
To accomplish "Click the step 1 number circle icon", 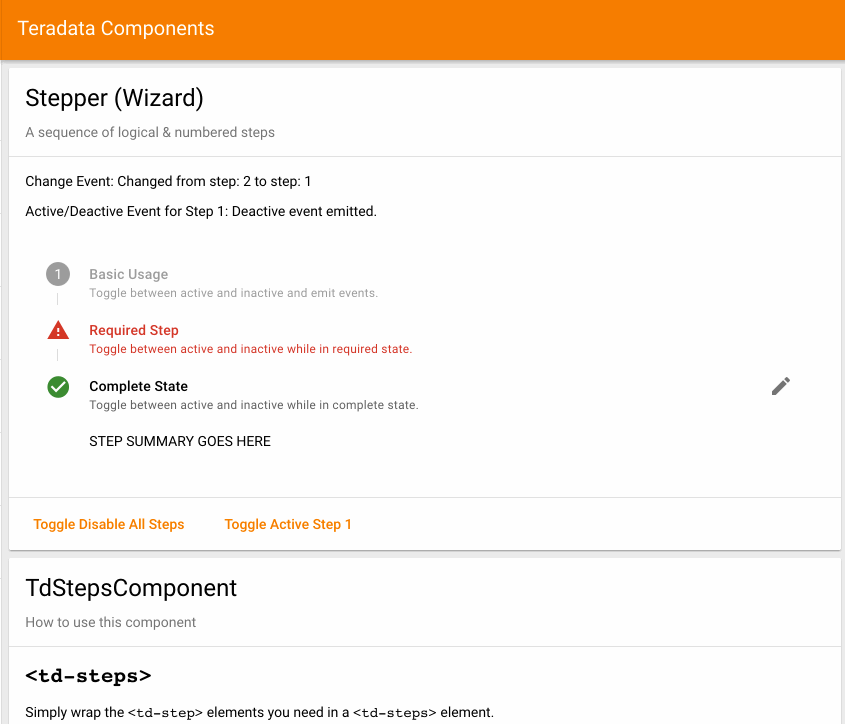I will click(x=58, y=274).
